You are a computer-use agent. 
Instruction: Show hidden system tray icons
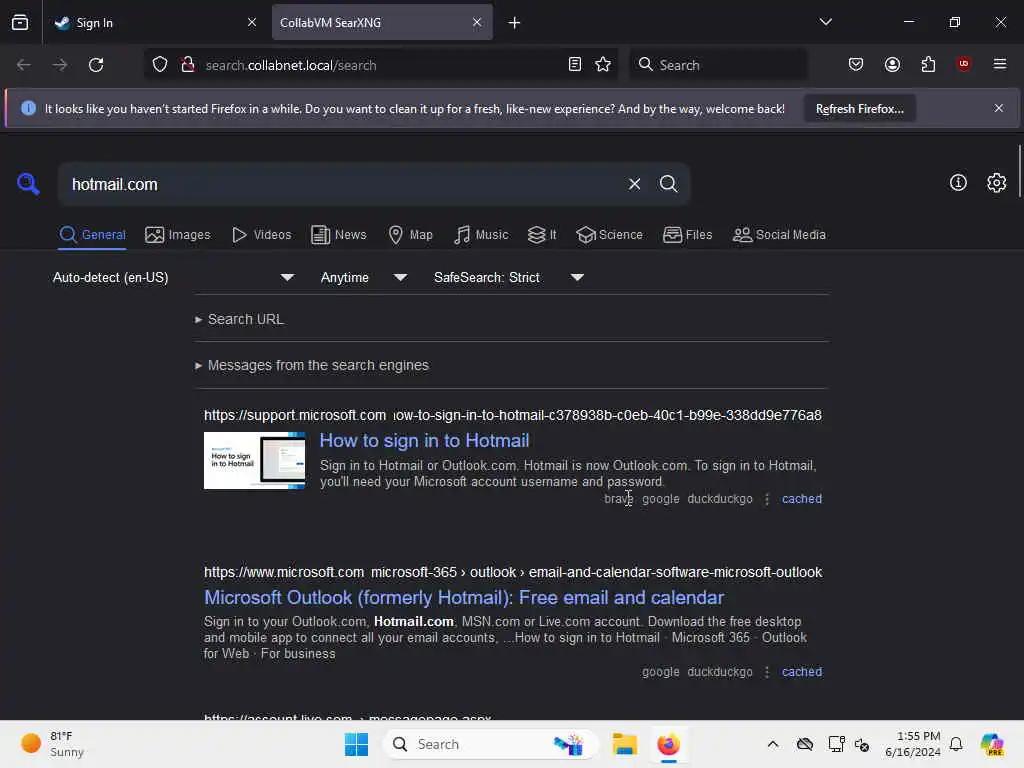tap(773, 744)
